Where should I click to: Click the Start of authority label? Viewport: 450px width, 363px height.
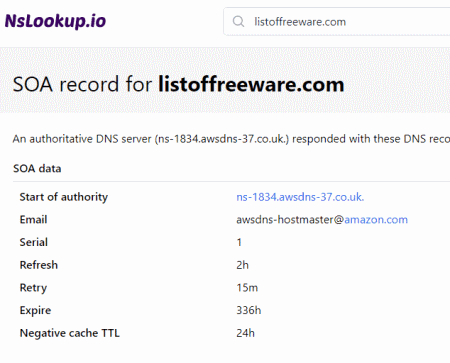coord(64,197)
